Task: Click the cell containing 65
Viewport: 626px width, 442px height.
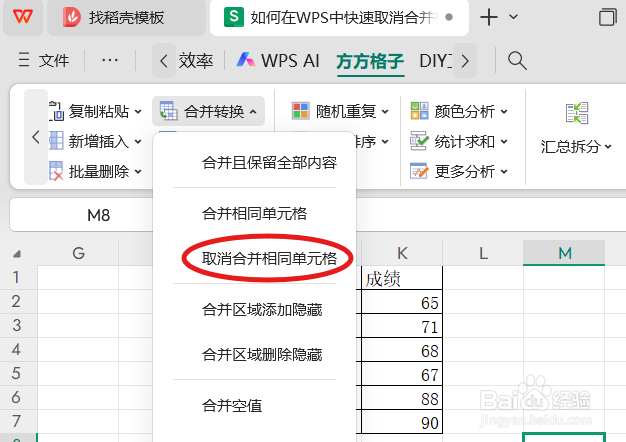Action: (x=402, y=302)
